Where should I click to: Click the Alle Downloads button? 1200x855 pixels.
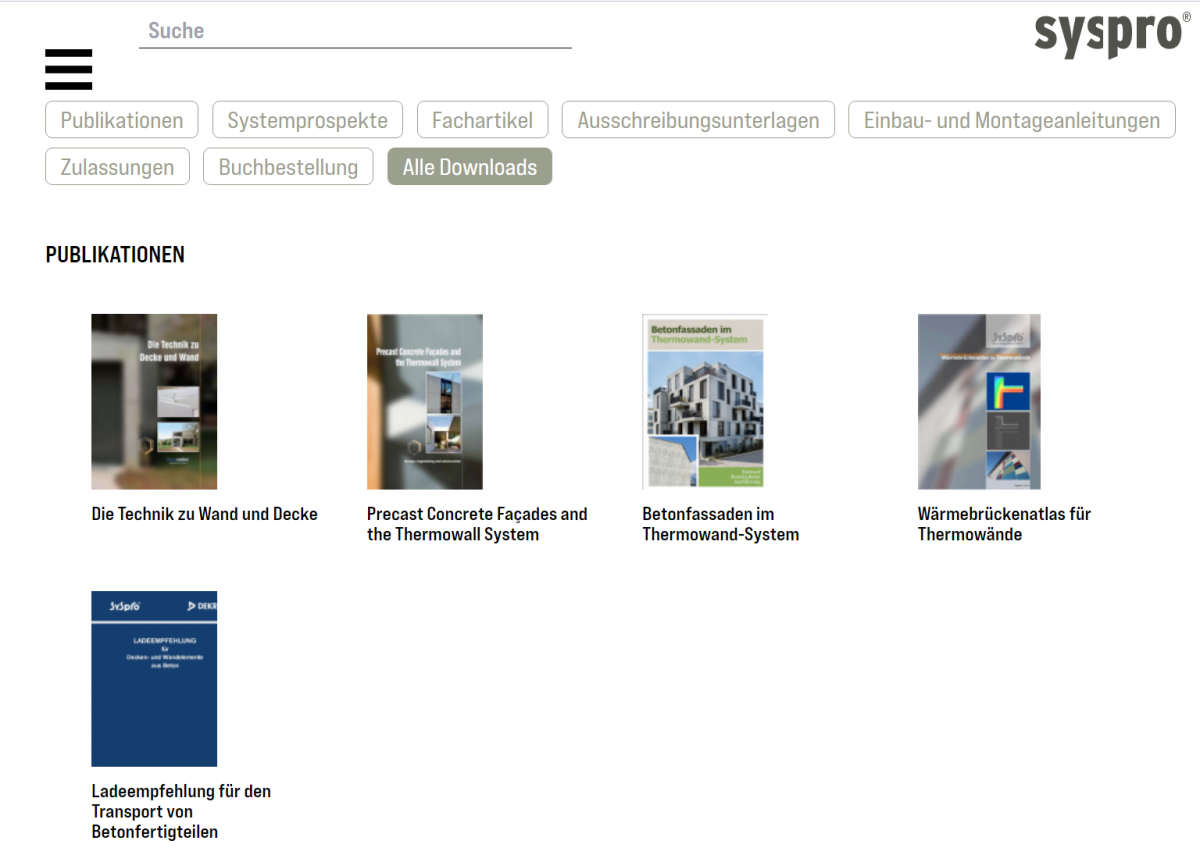coord(469,167)
